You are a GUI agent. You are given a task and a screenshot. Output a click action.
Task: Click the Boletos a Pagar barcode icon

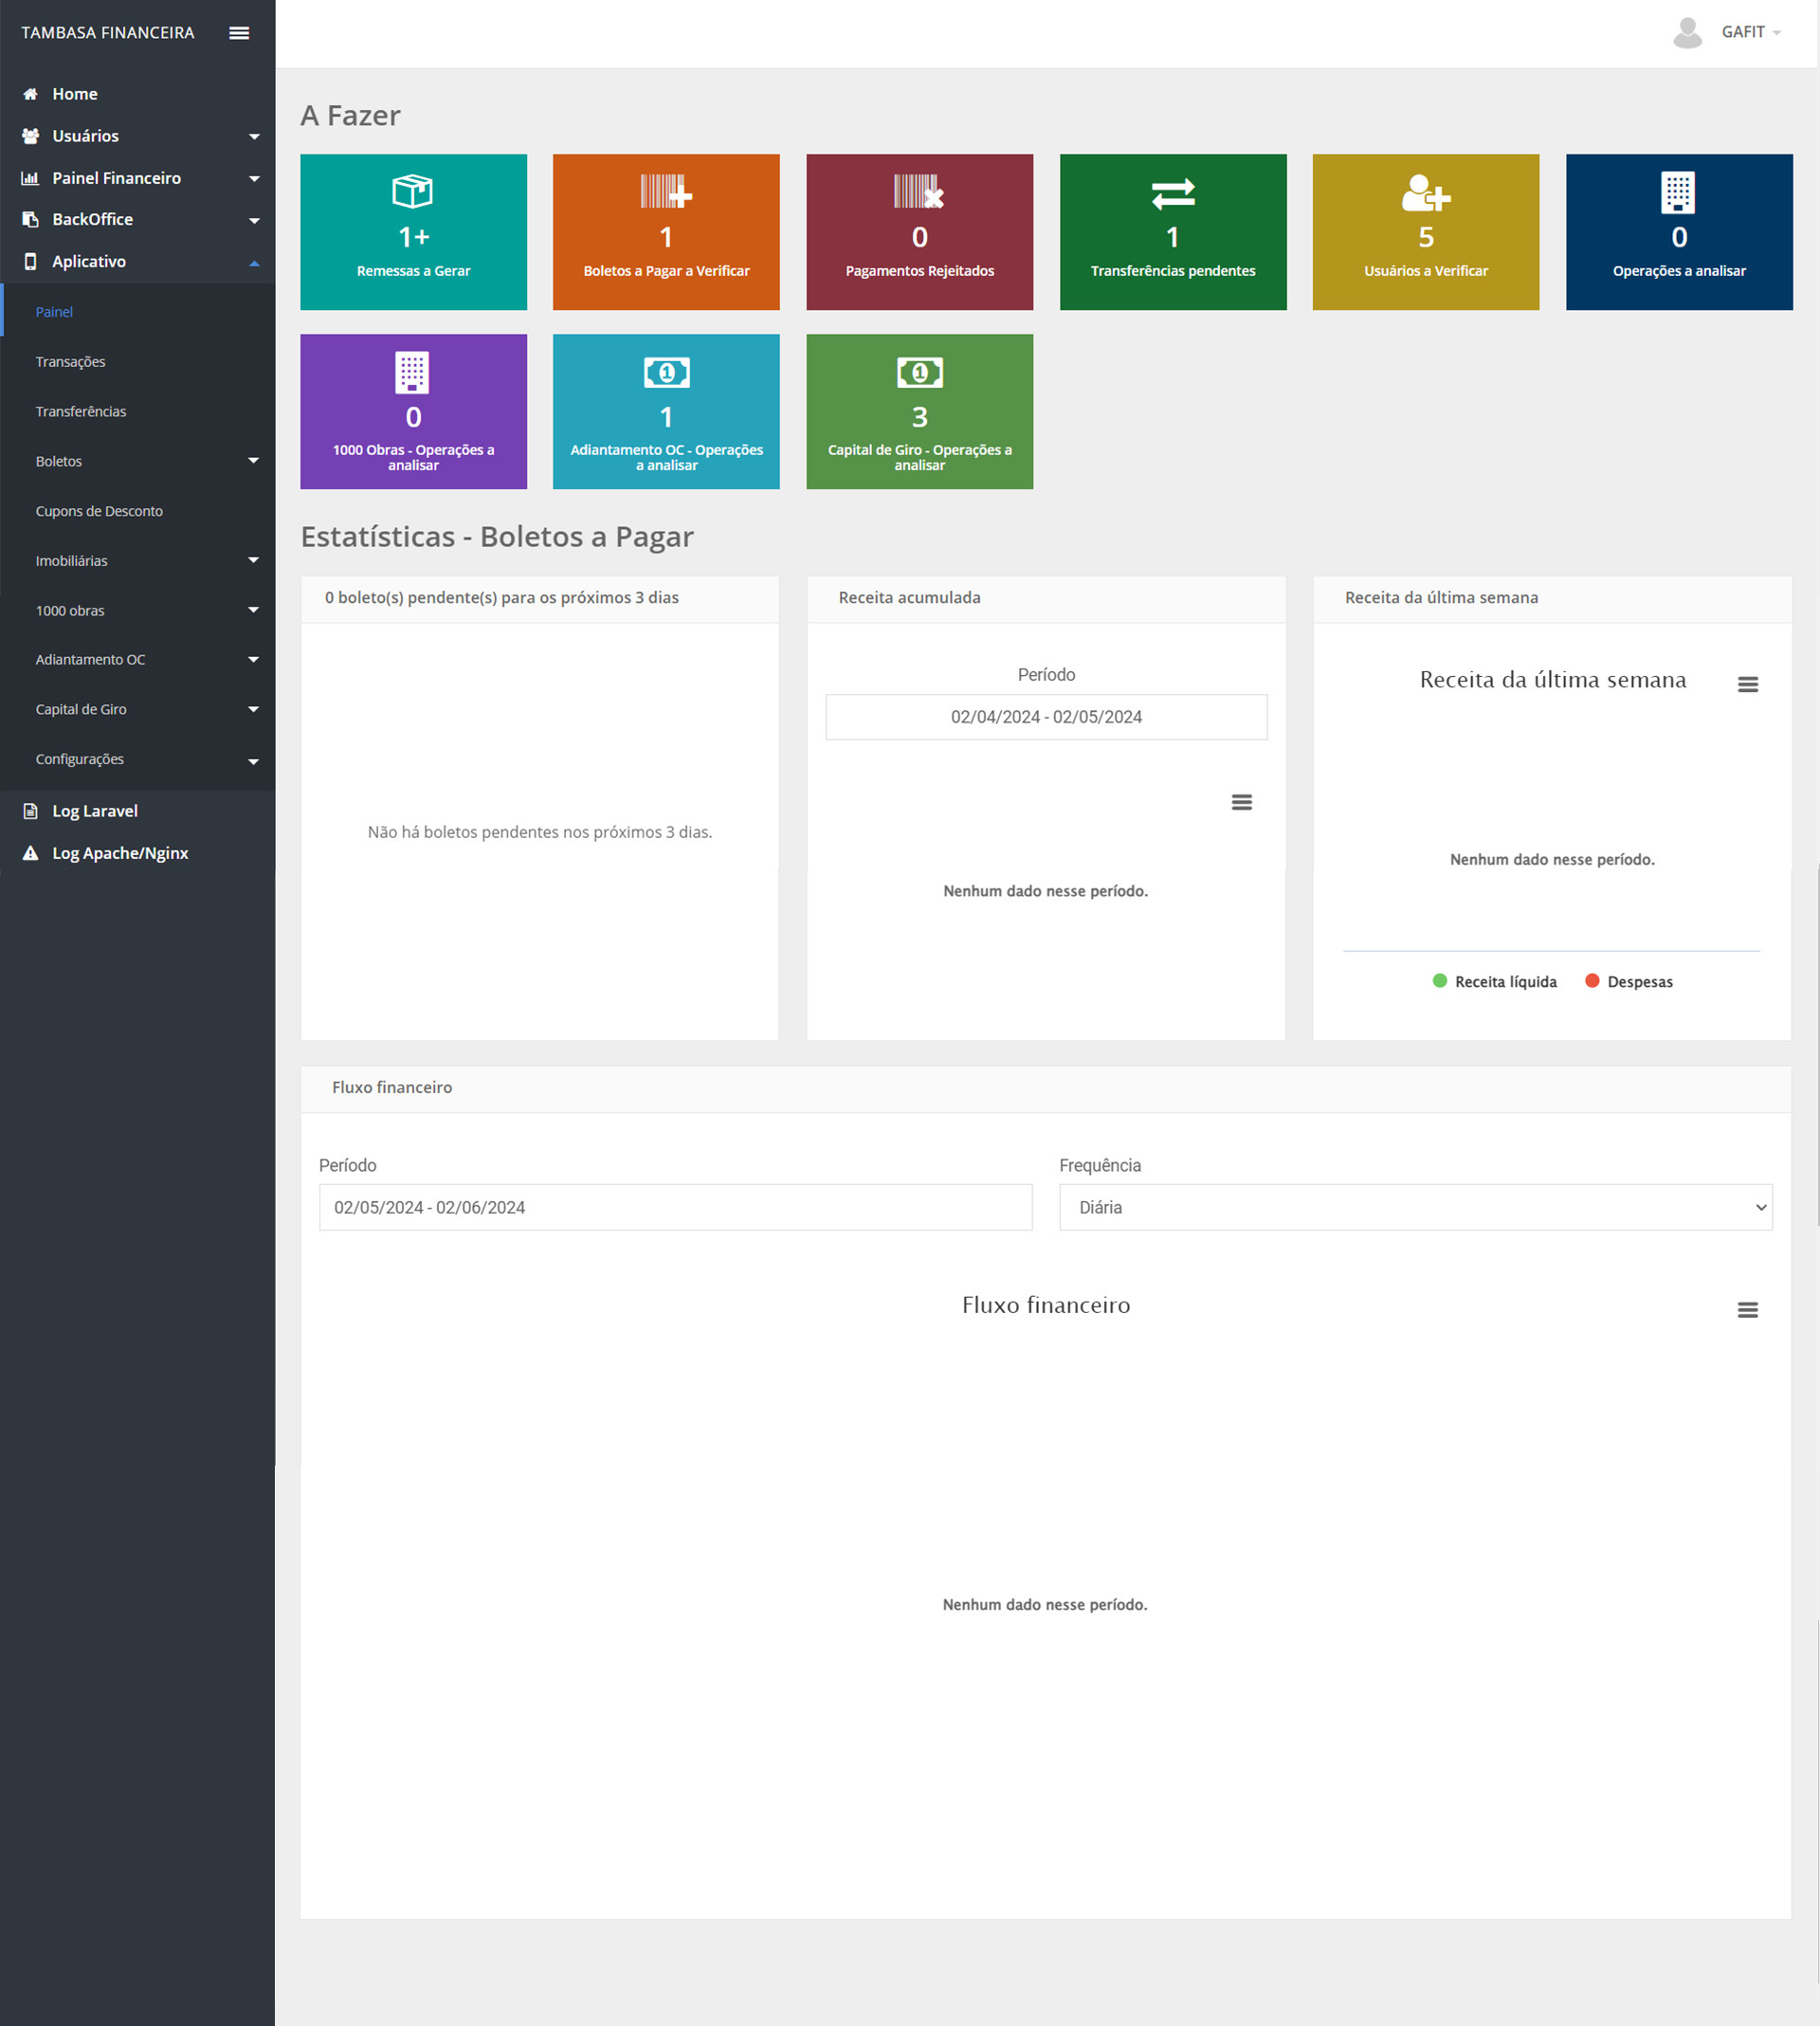pos(666,191)
